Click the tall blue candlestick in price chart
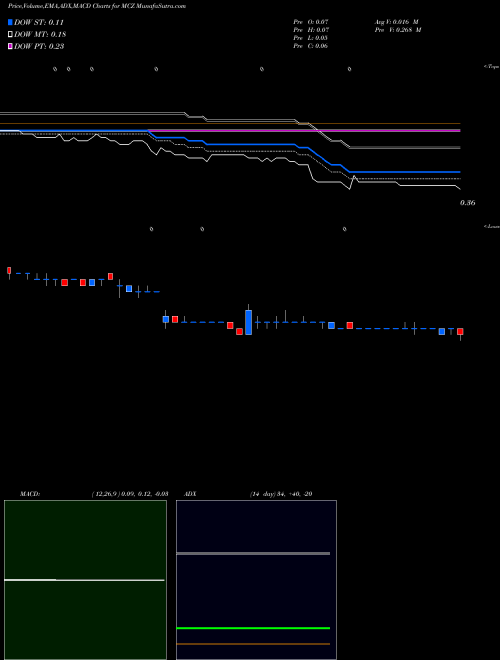The image size is (500, 660). coord(249,322)
